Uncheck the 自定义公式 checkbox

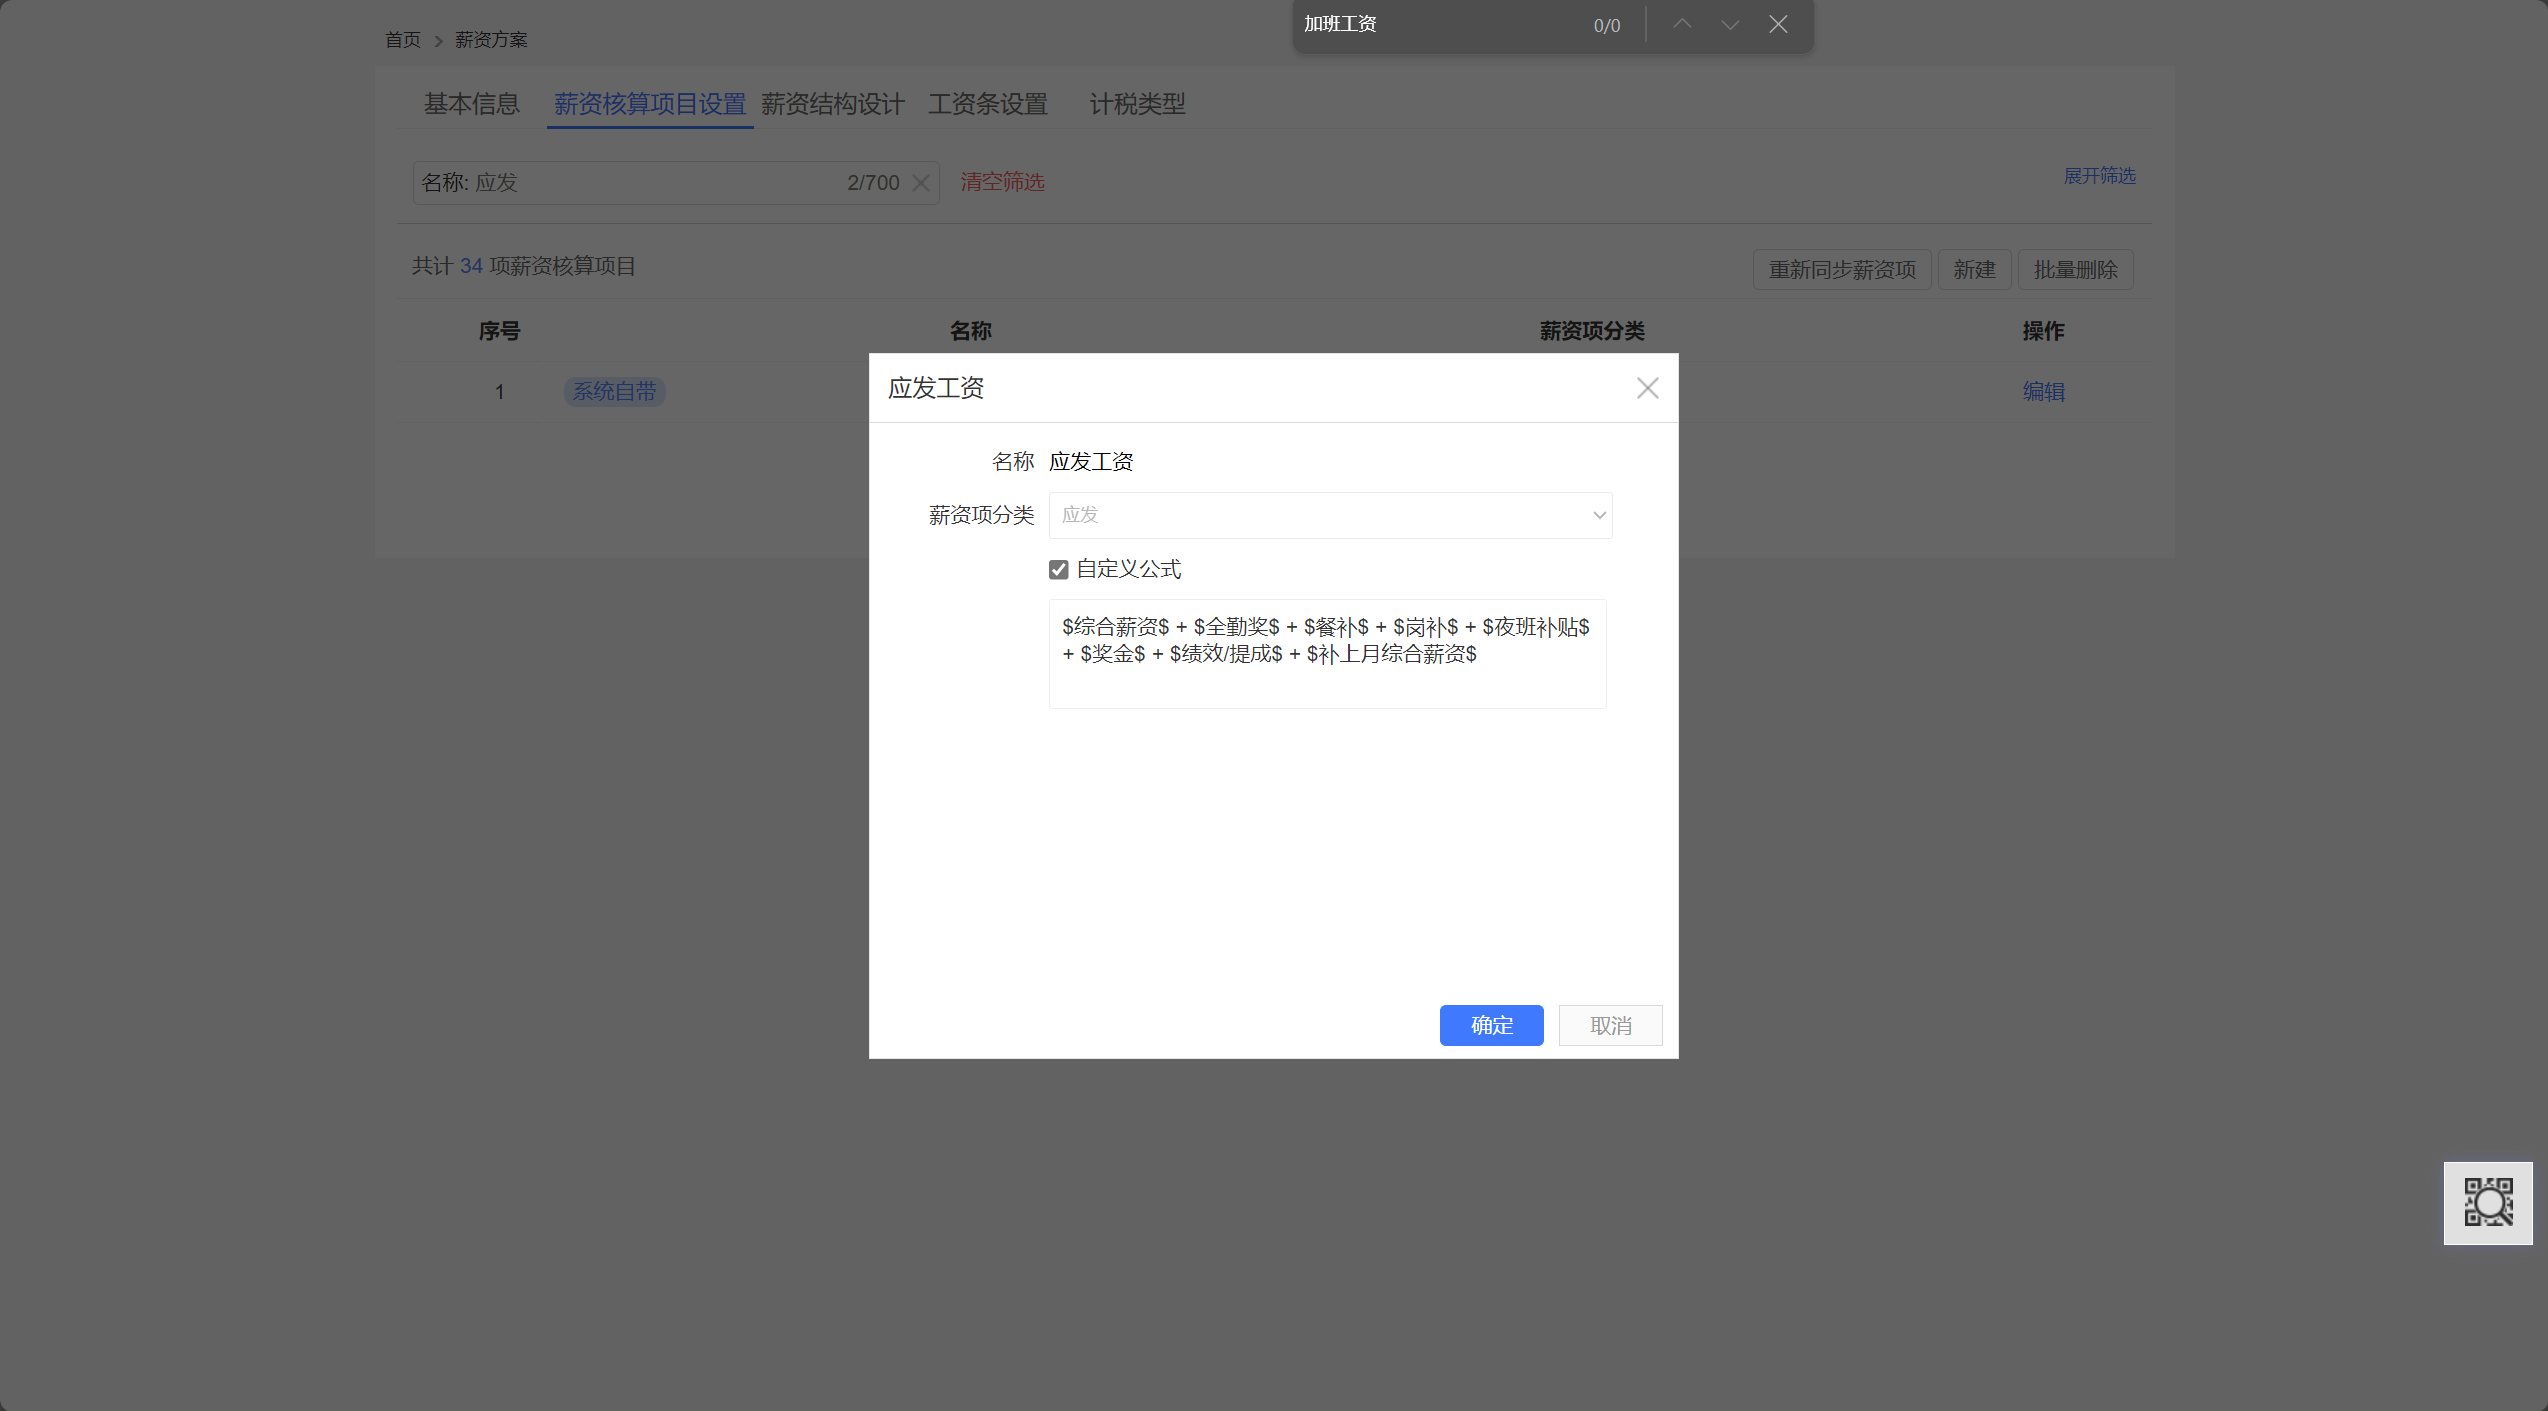point(1059,570)
